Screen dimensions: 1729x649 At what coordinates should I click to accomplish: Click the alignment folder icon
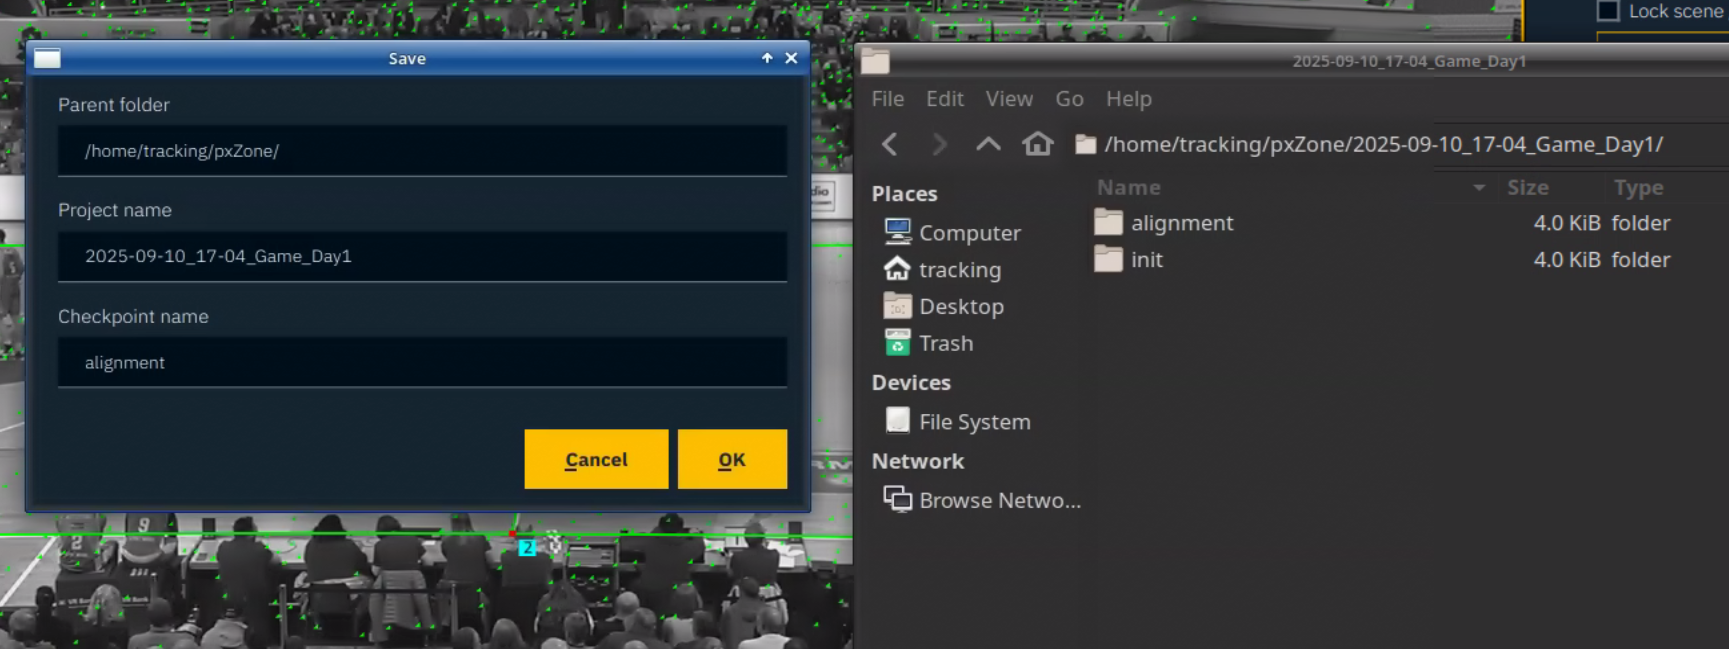point(1108,223)
